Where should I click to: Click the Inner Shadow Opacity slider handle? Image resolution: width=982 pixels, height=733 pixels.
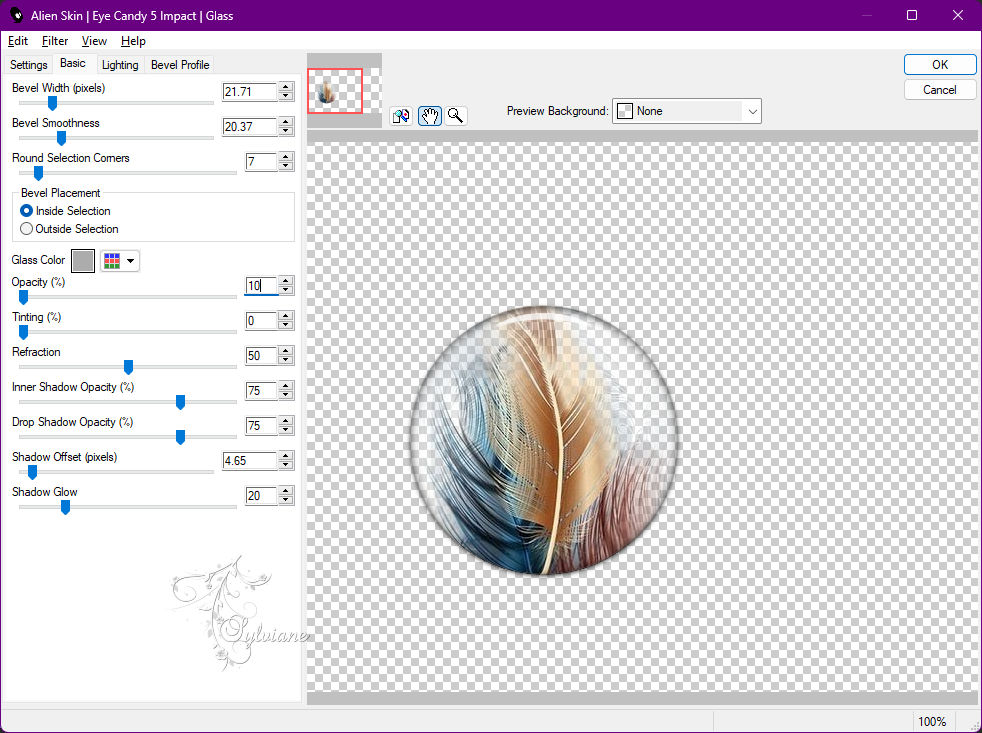[x=180, y=402]
